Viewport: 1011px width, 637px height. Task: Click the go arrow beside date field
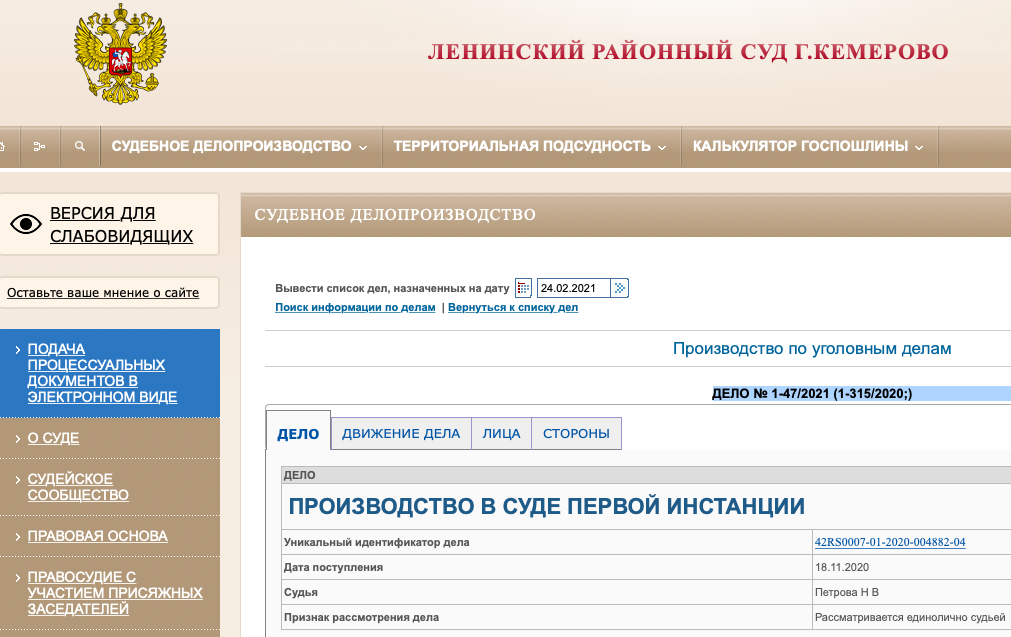coord(620,288)
